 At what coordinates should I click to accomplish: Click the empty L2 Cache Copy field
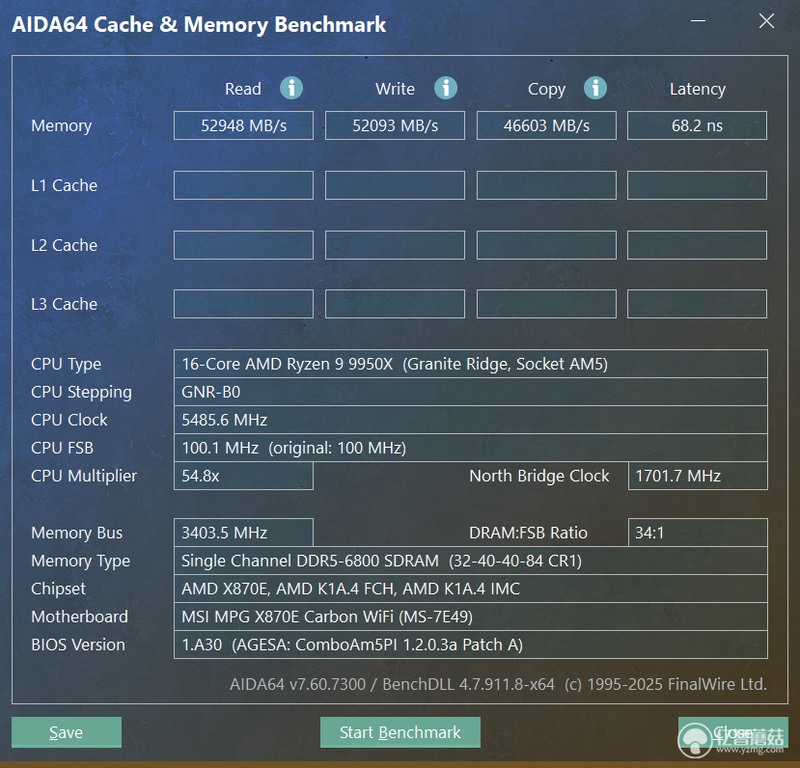546,245
